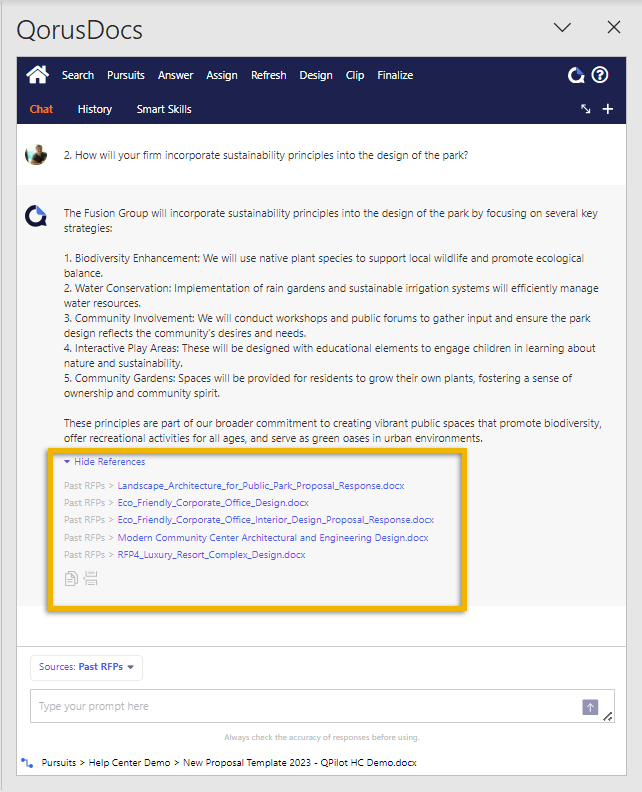Image resolution: width=642 pixels, height=792 pixels.
Task: Click the Home icon in navigation bar
Action: coord(37,75)
